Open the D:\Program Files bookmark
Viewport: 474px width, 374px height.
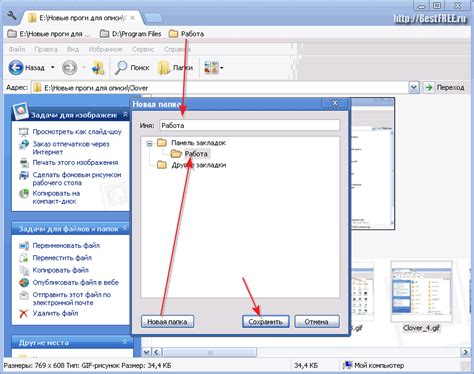tap(131, 34)
